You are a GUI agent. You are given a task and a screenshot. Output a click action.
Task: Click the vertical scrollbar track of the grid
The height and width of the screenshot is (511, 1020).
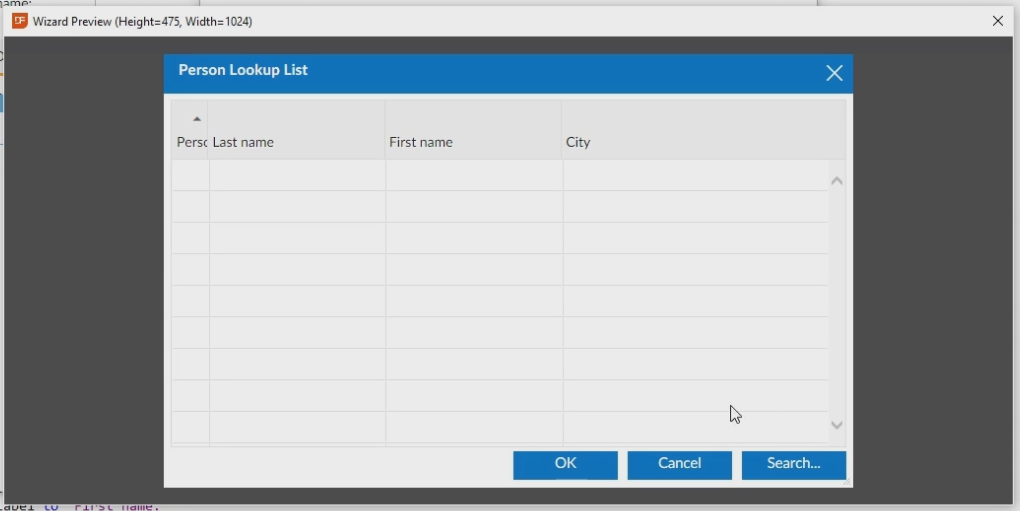click(x=837, y=300)
